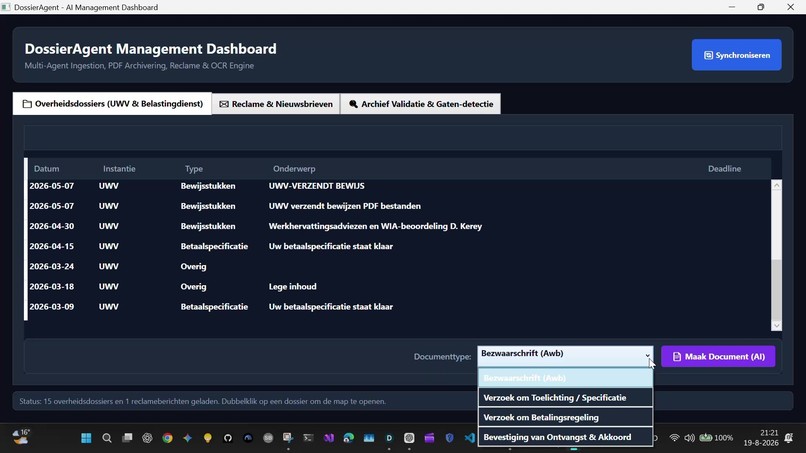Open the clock showing 21:21 in the tray
This screenshot has height=453, width=806.
pyautogui.click(x=761, y=438)
